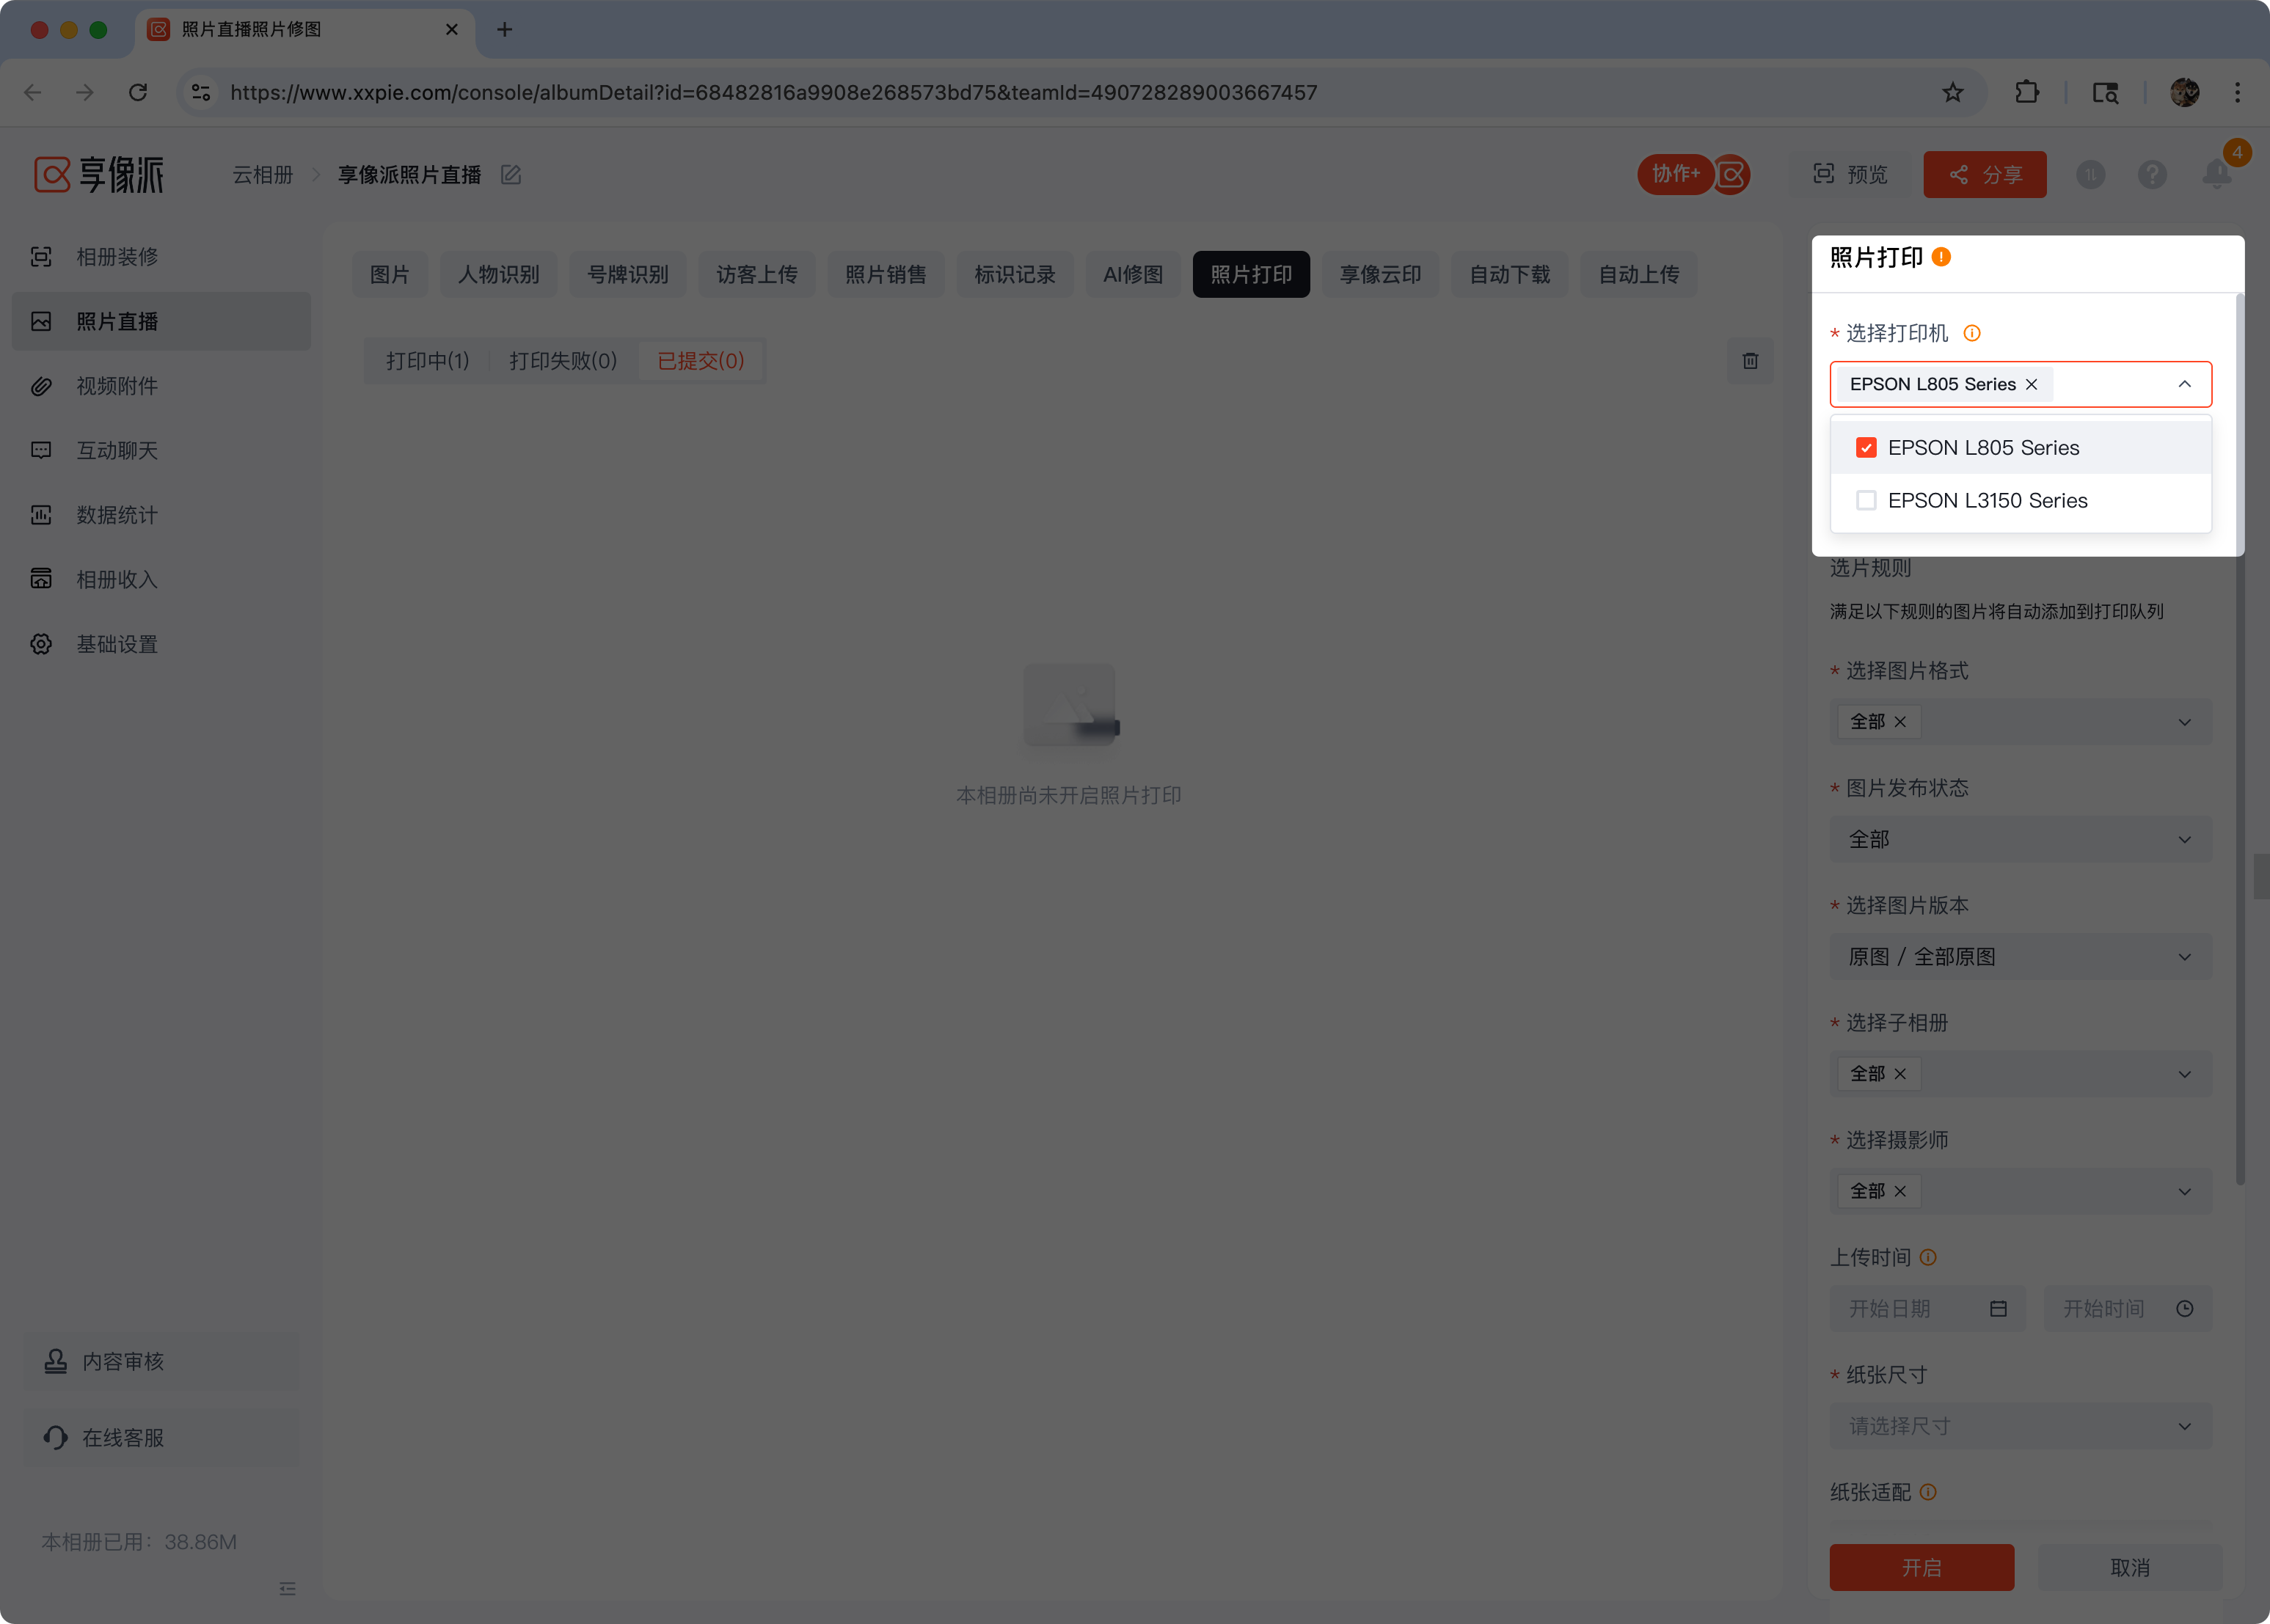Click the trash delete icon
Viewport: 2270px width, 1624px height.
tap(1750, 361)
